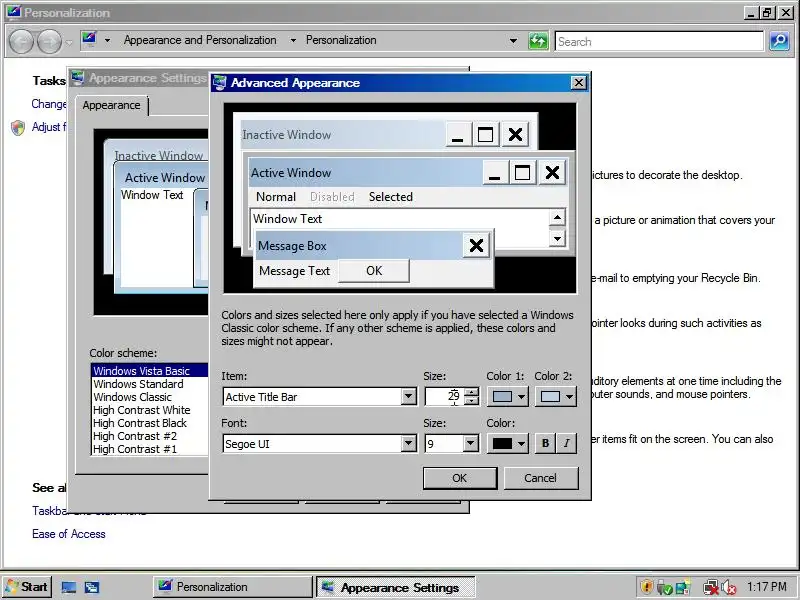Open the font Color picker dropdown
Screen dimensions: 800x600
point(507,443)
